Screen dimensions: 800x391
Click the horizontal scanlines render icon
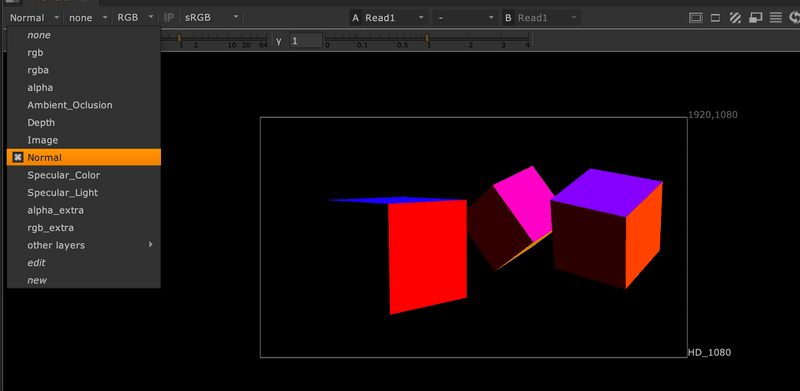[776, 18]
